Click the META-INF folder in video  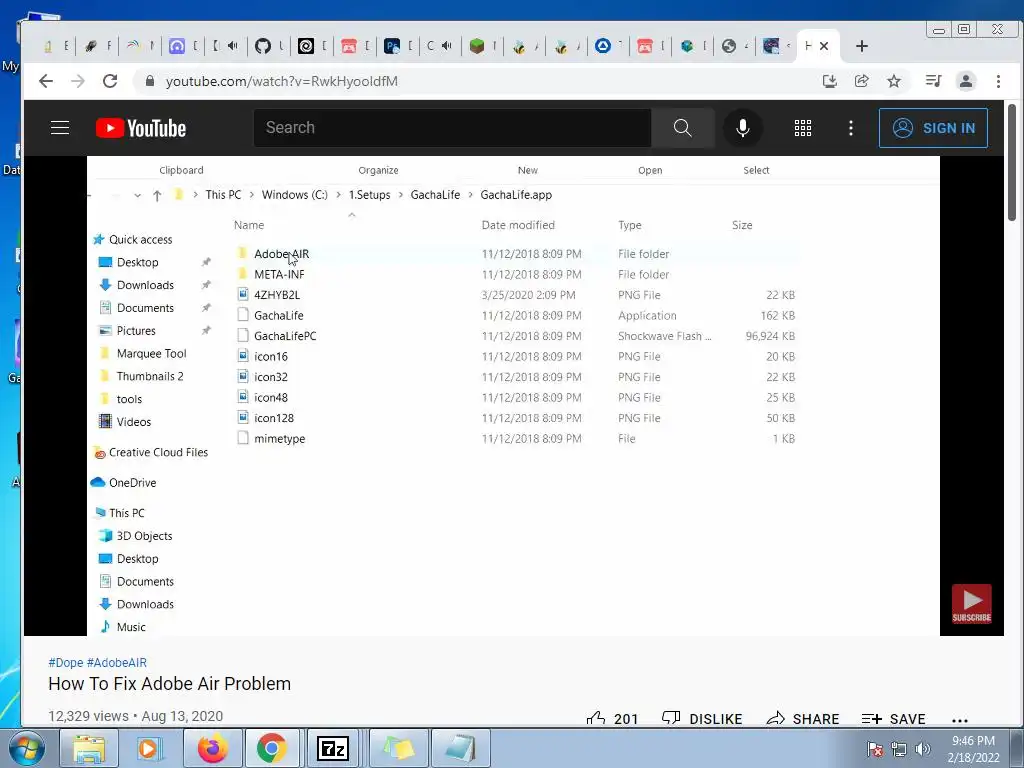(x=279, y=274)
